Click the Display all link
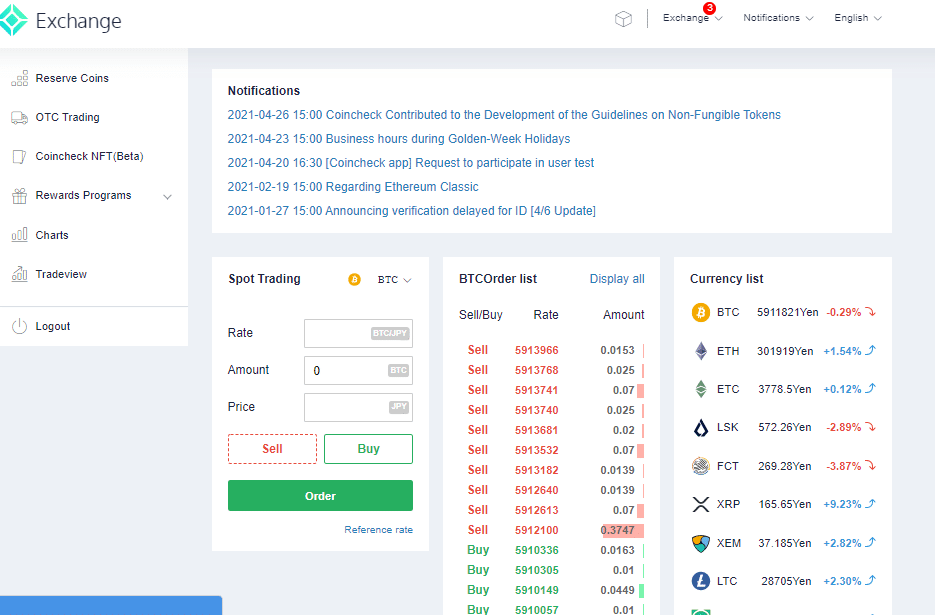Image resolution: width=935 pixels, height=615 pixels. (x=617, y=279)
